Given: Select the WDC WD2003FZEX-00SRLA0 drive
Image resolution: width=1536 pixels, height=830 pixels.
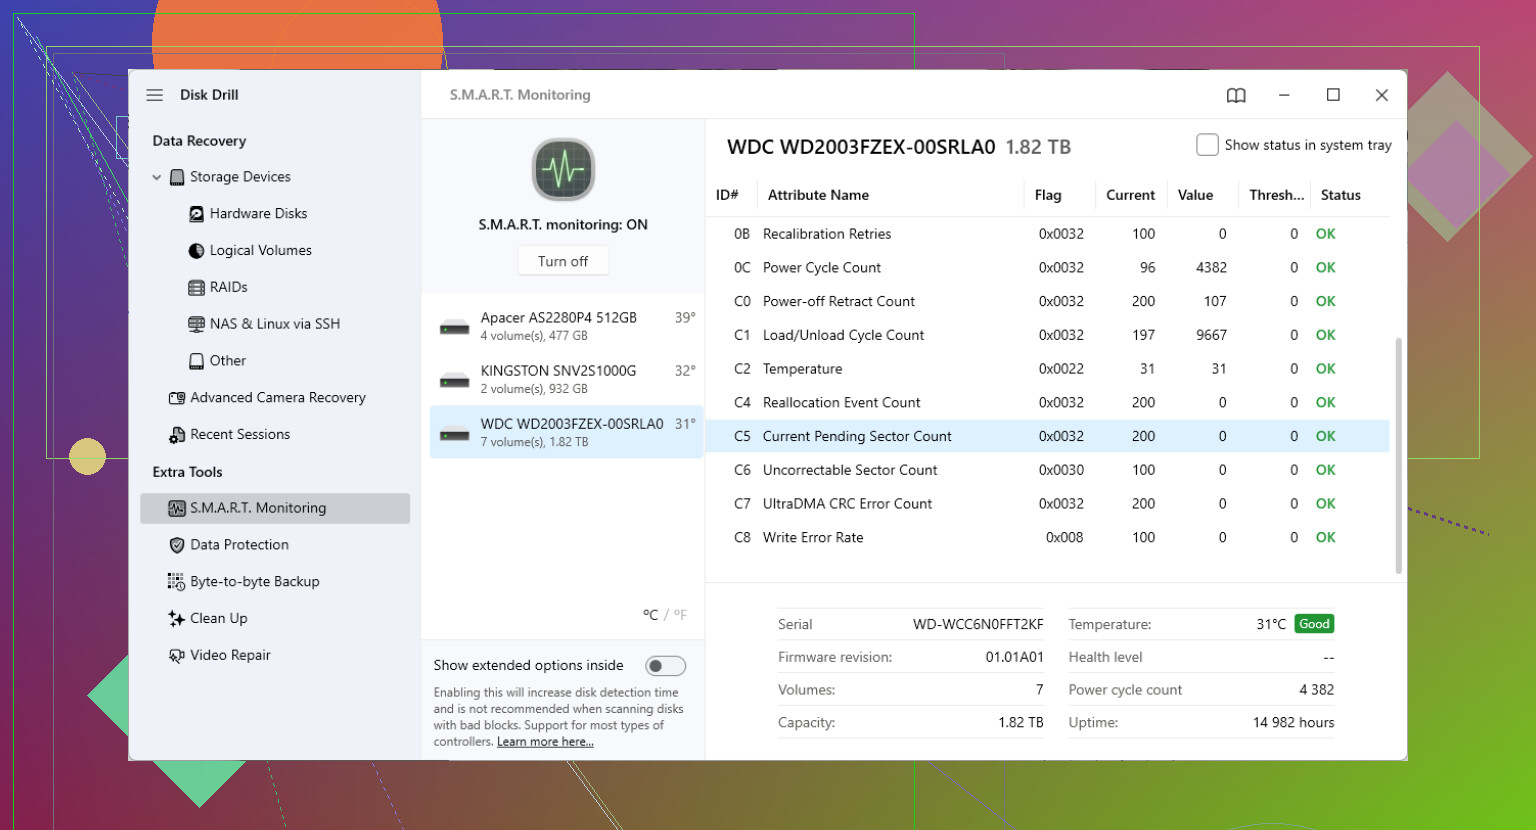Looking at the screenshot, I should pyautogui.click(x=567, y=432).
